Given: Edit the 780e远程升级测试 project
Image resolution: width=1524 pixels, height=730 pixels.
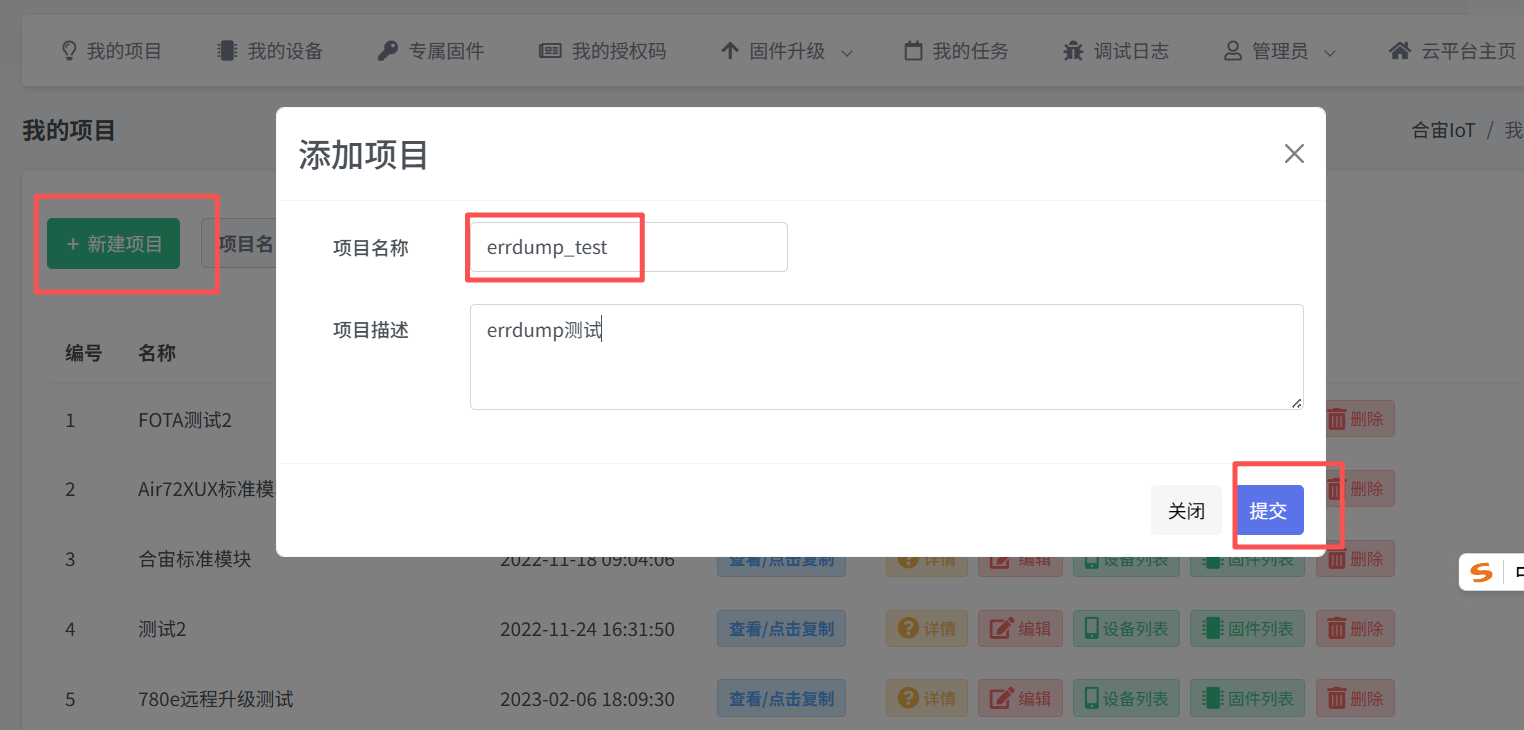Looking at the screenshot, I should [1019, 698].
